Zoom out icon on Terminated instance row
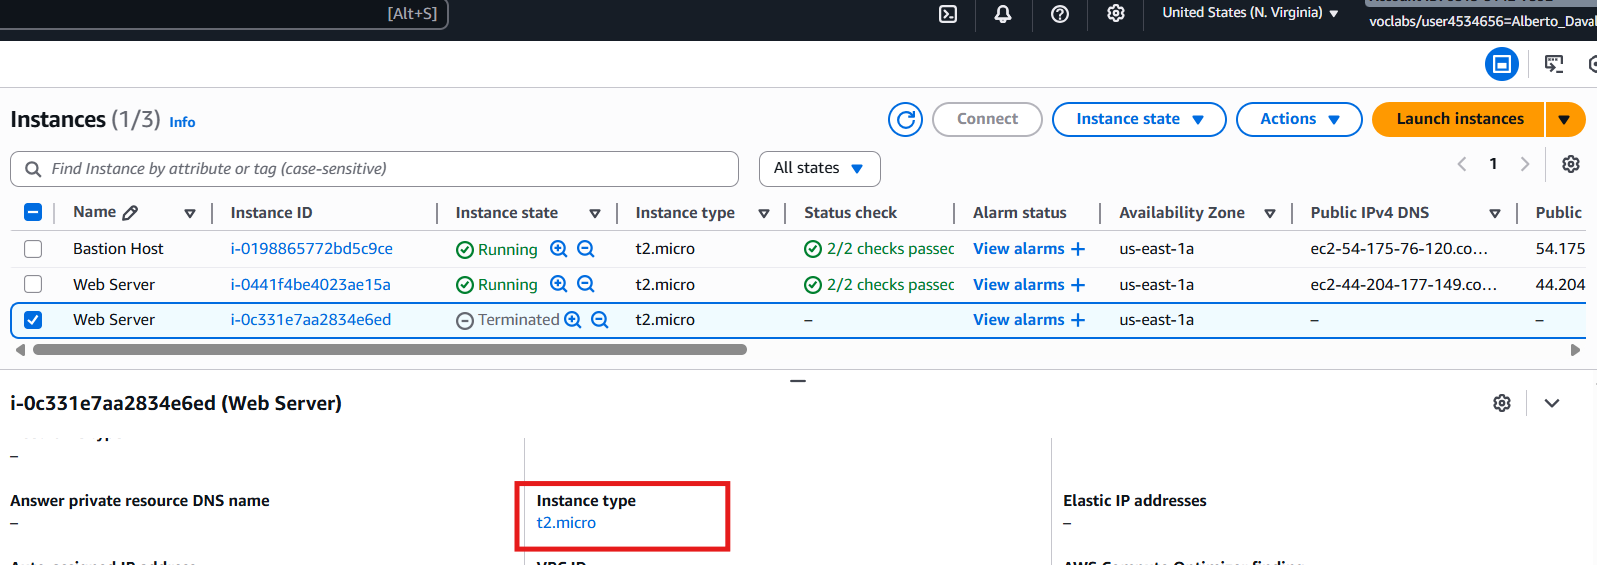This screenshot has width=1597, height=565. 600,320
